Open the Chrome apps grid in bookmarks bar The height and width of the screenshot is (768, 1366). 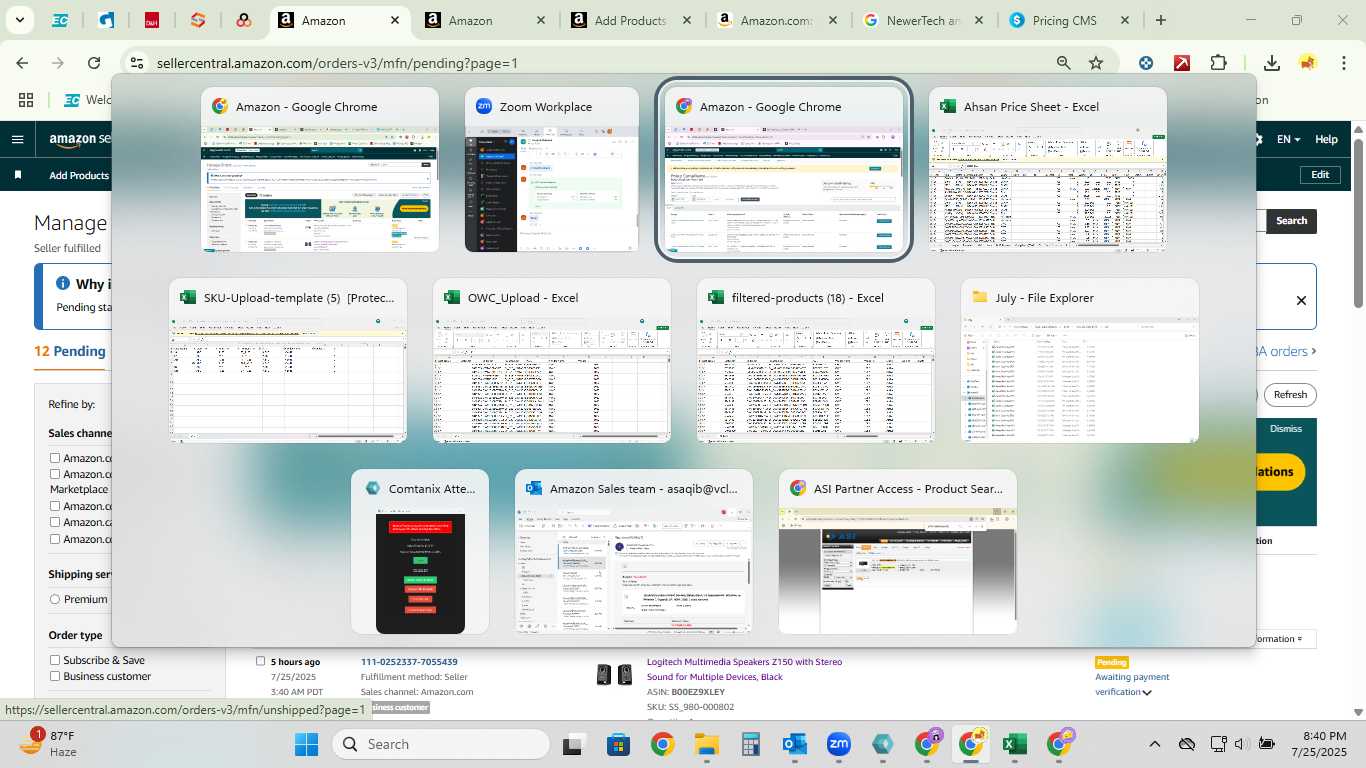(26, 100)
